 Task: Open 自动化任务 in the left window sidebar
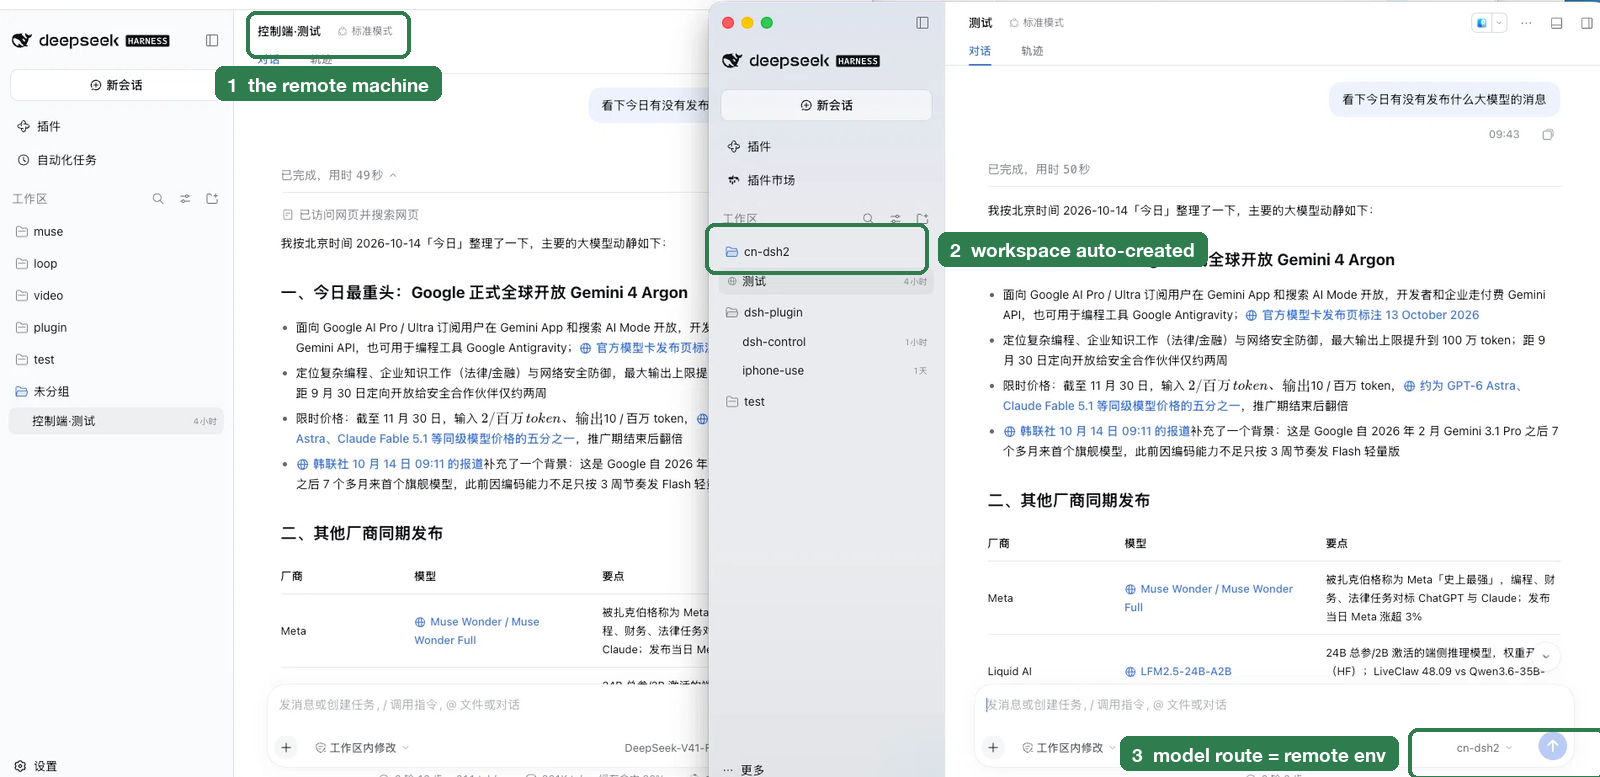click(57, 160)
